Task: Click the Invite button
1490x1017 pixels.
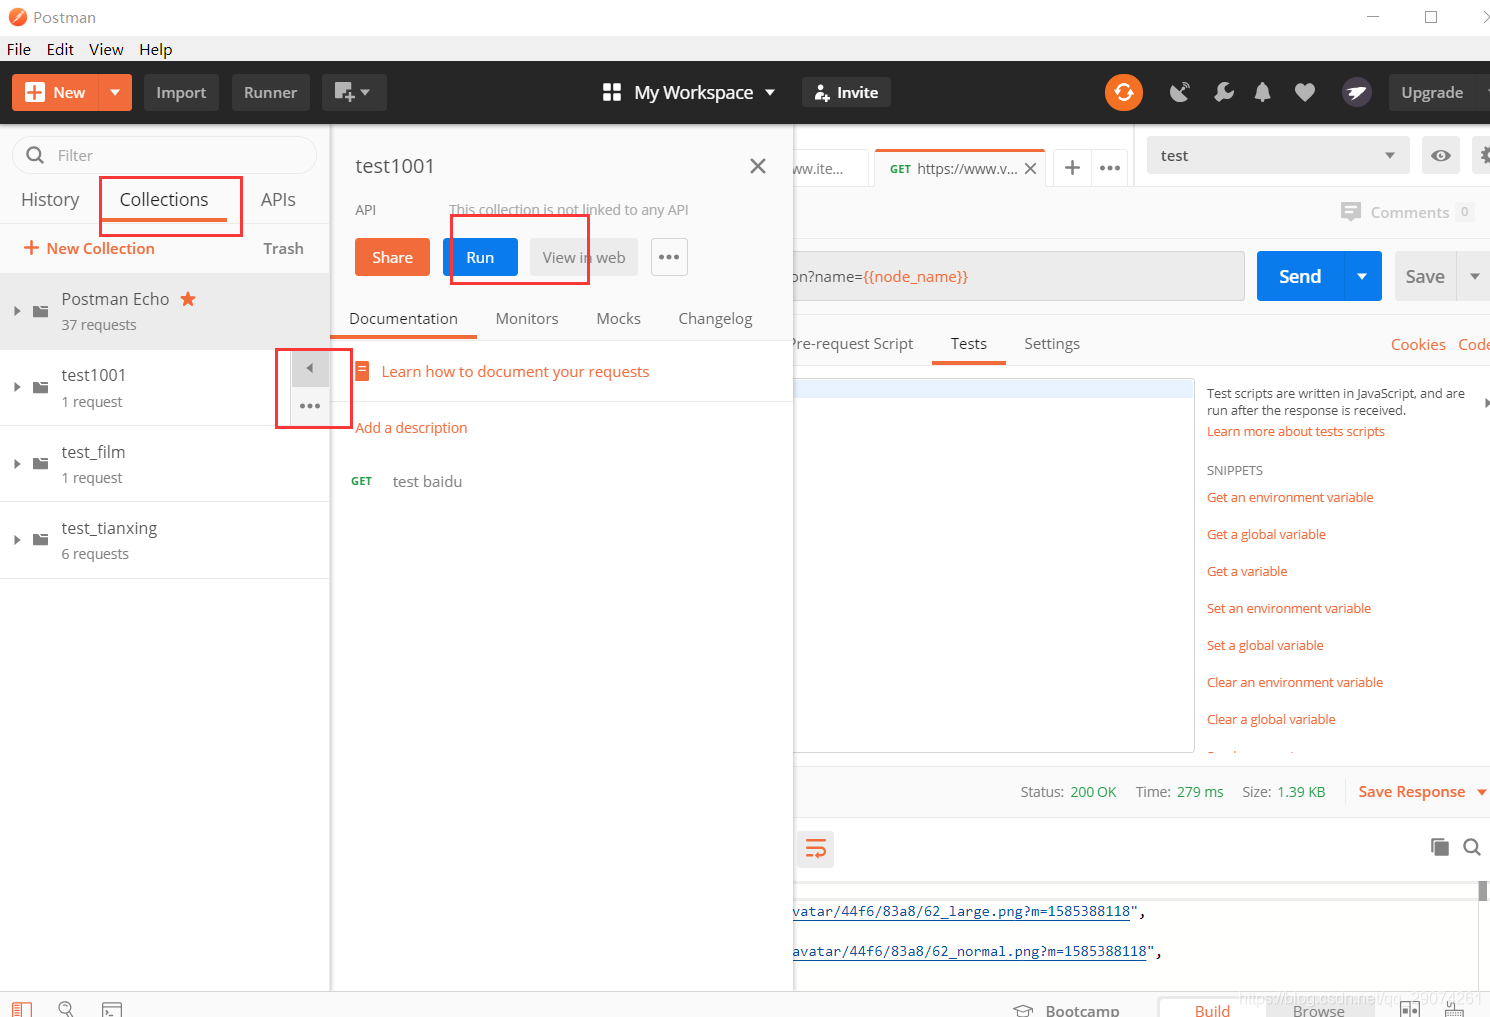Action: [x=846, y=92]
